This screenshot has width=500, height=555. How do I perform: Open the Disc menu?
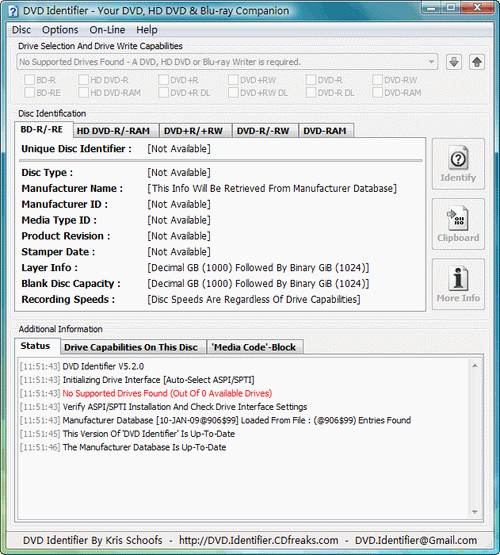[21, 30]
